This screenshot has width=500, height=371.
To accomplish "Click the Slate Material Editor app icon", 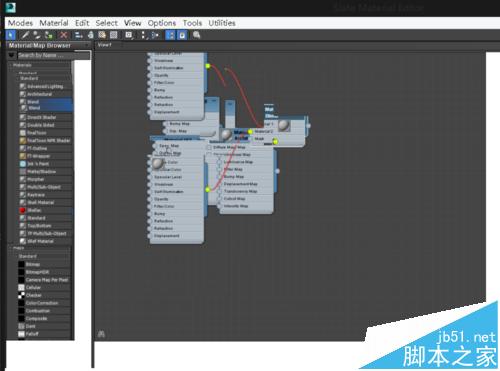I will tap(10, 7).
